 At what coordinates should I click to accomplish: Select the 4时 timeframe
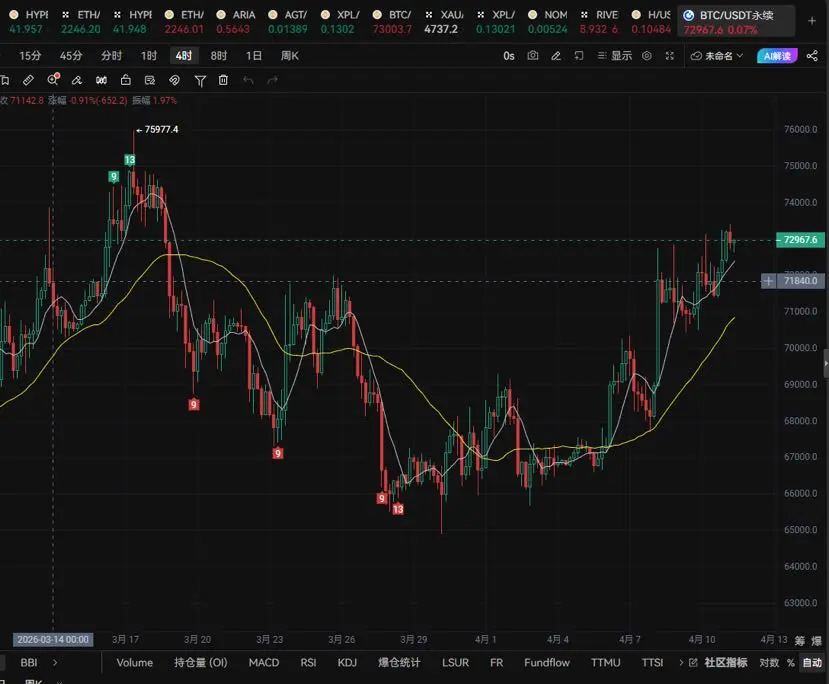184,56
